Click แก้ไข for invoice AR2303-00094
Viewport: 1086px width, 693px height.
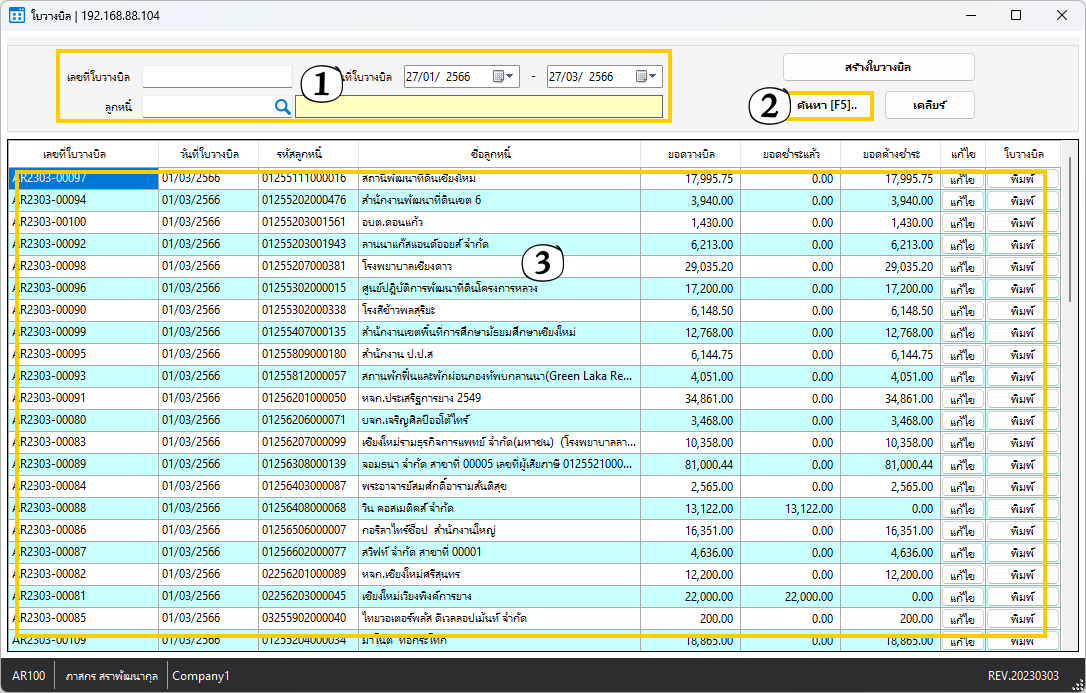pos(963,201)
